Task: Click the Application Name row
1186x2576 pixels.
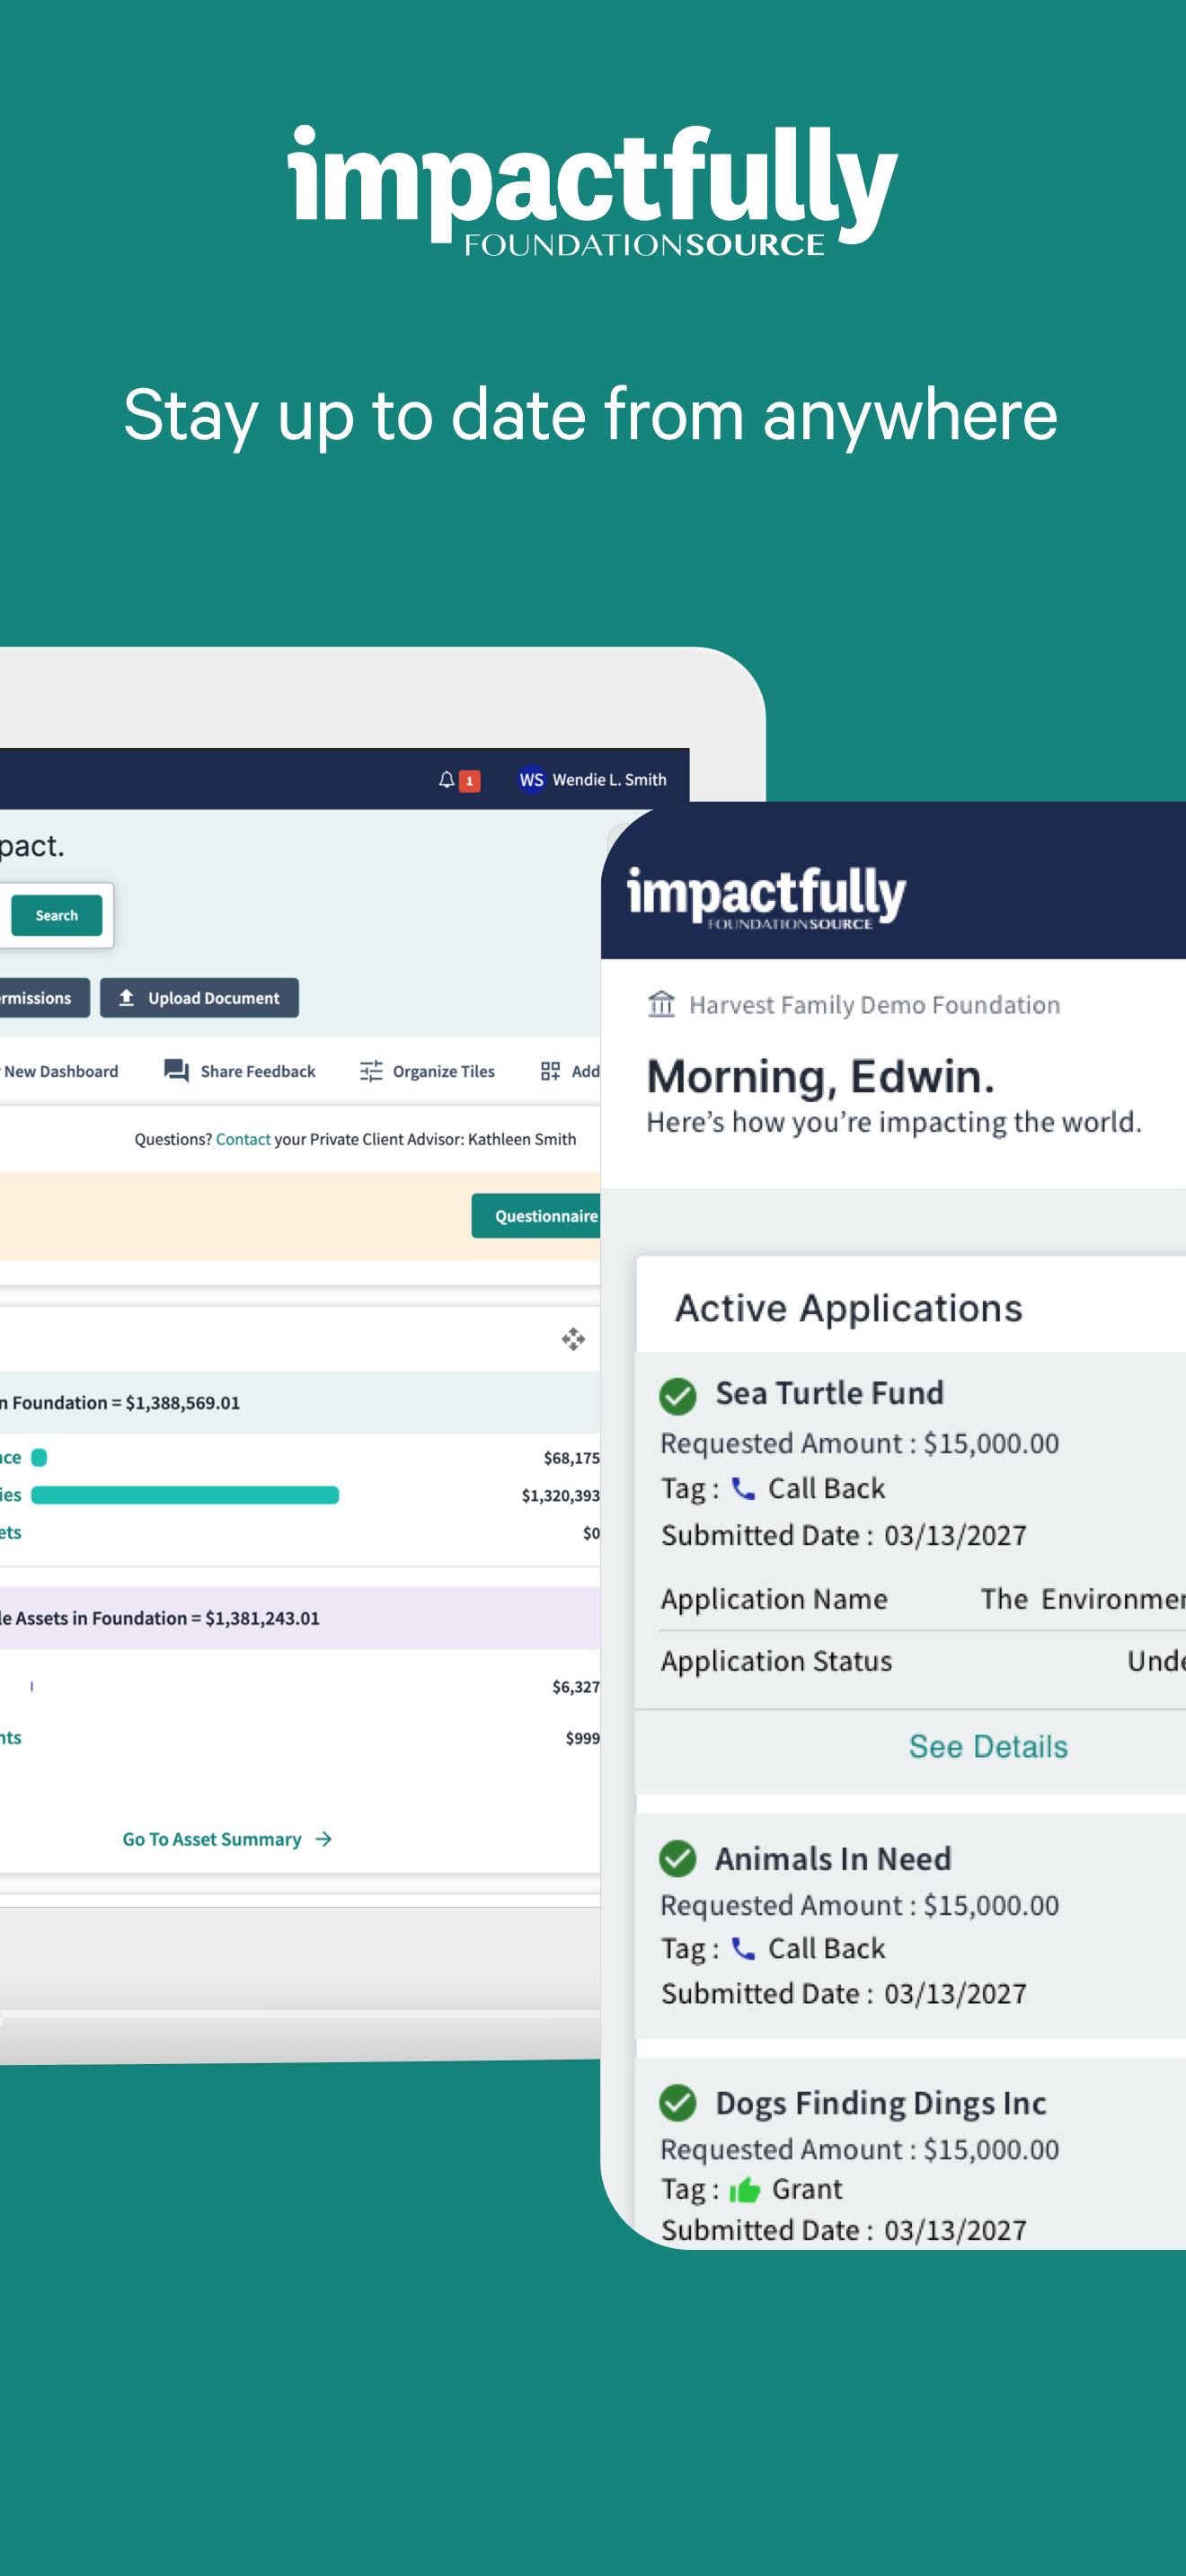Action: (x=921, y=1599)
